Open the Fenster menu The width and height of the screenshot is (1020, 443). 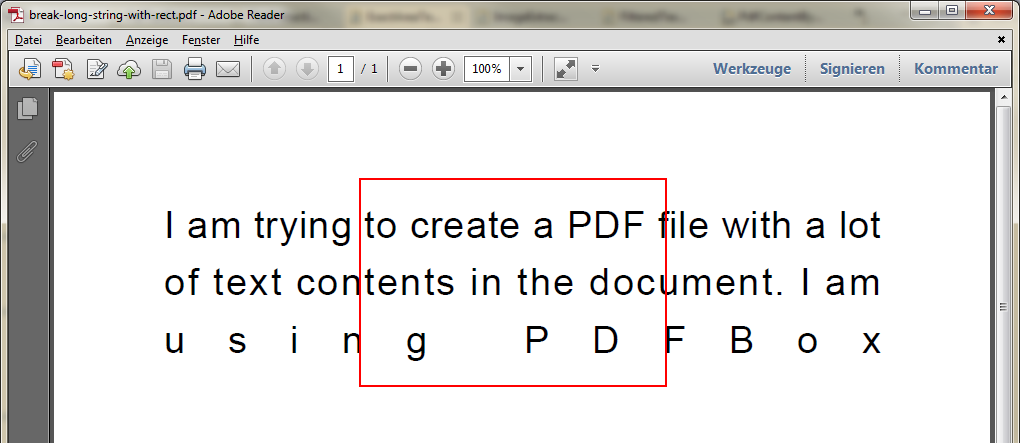pyautogui.click(x=201, y=40)
